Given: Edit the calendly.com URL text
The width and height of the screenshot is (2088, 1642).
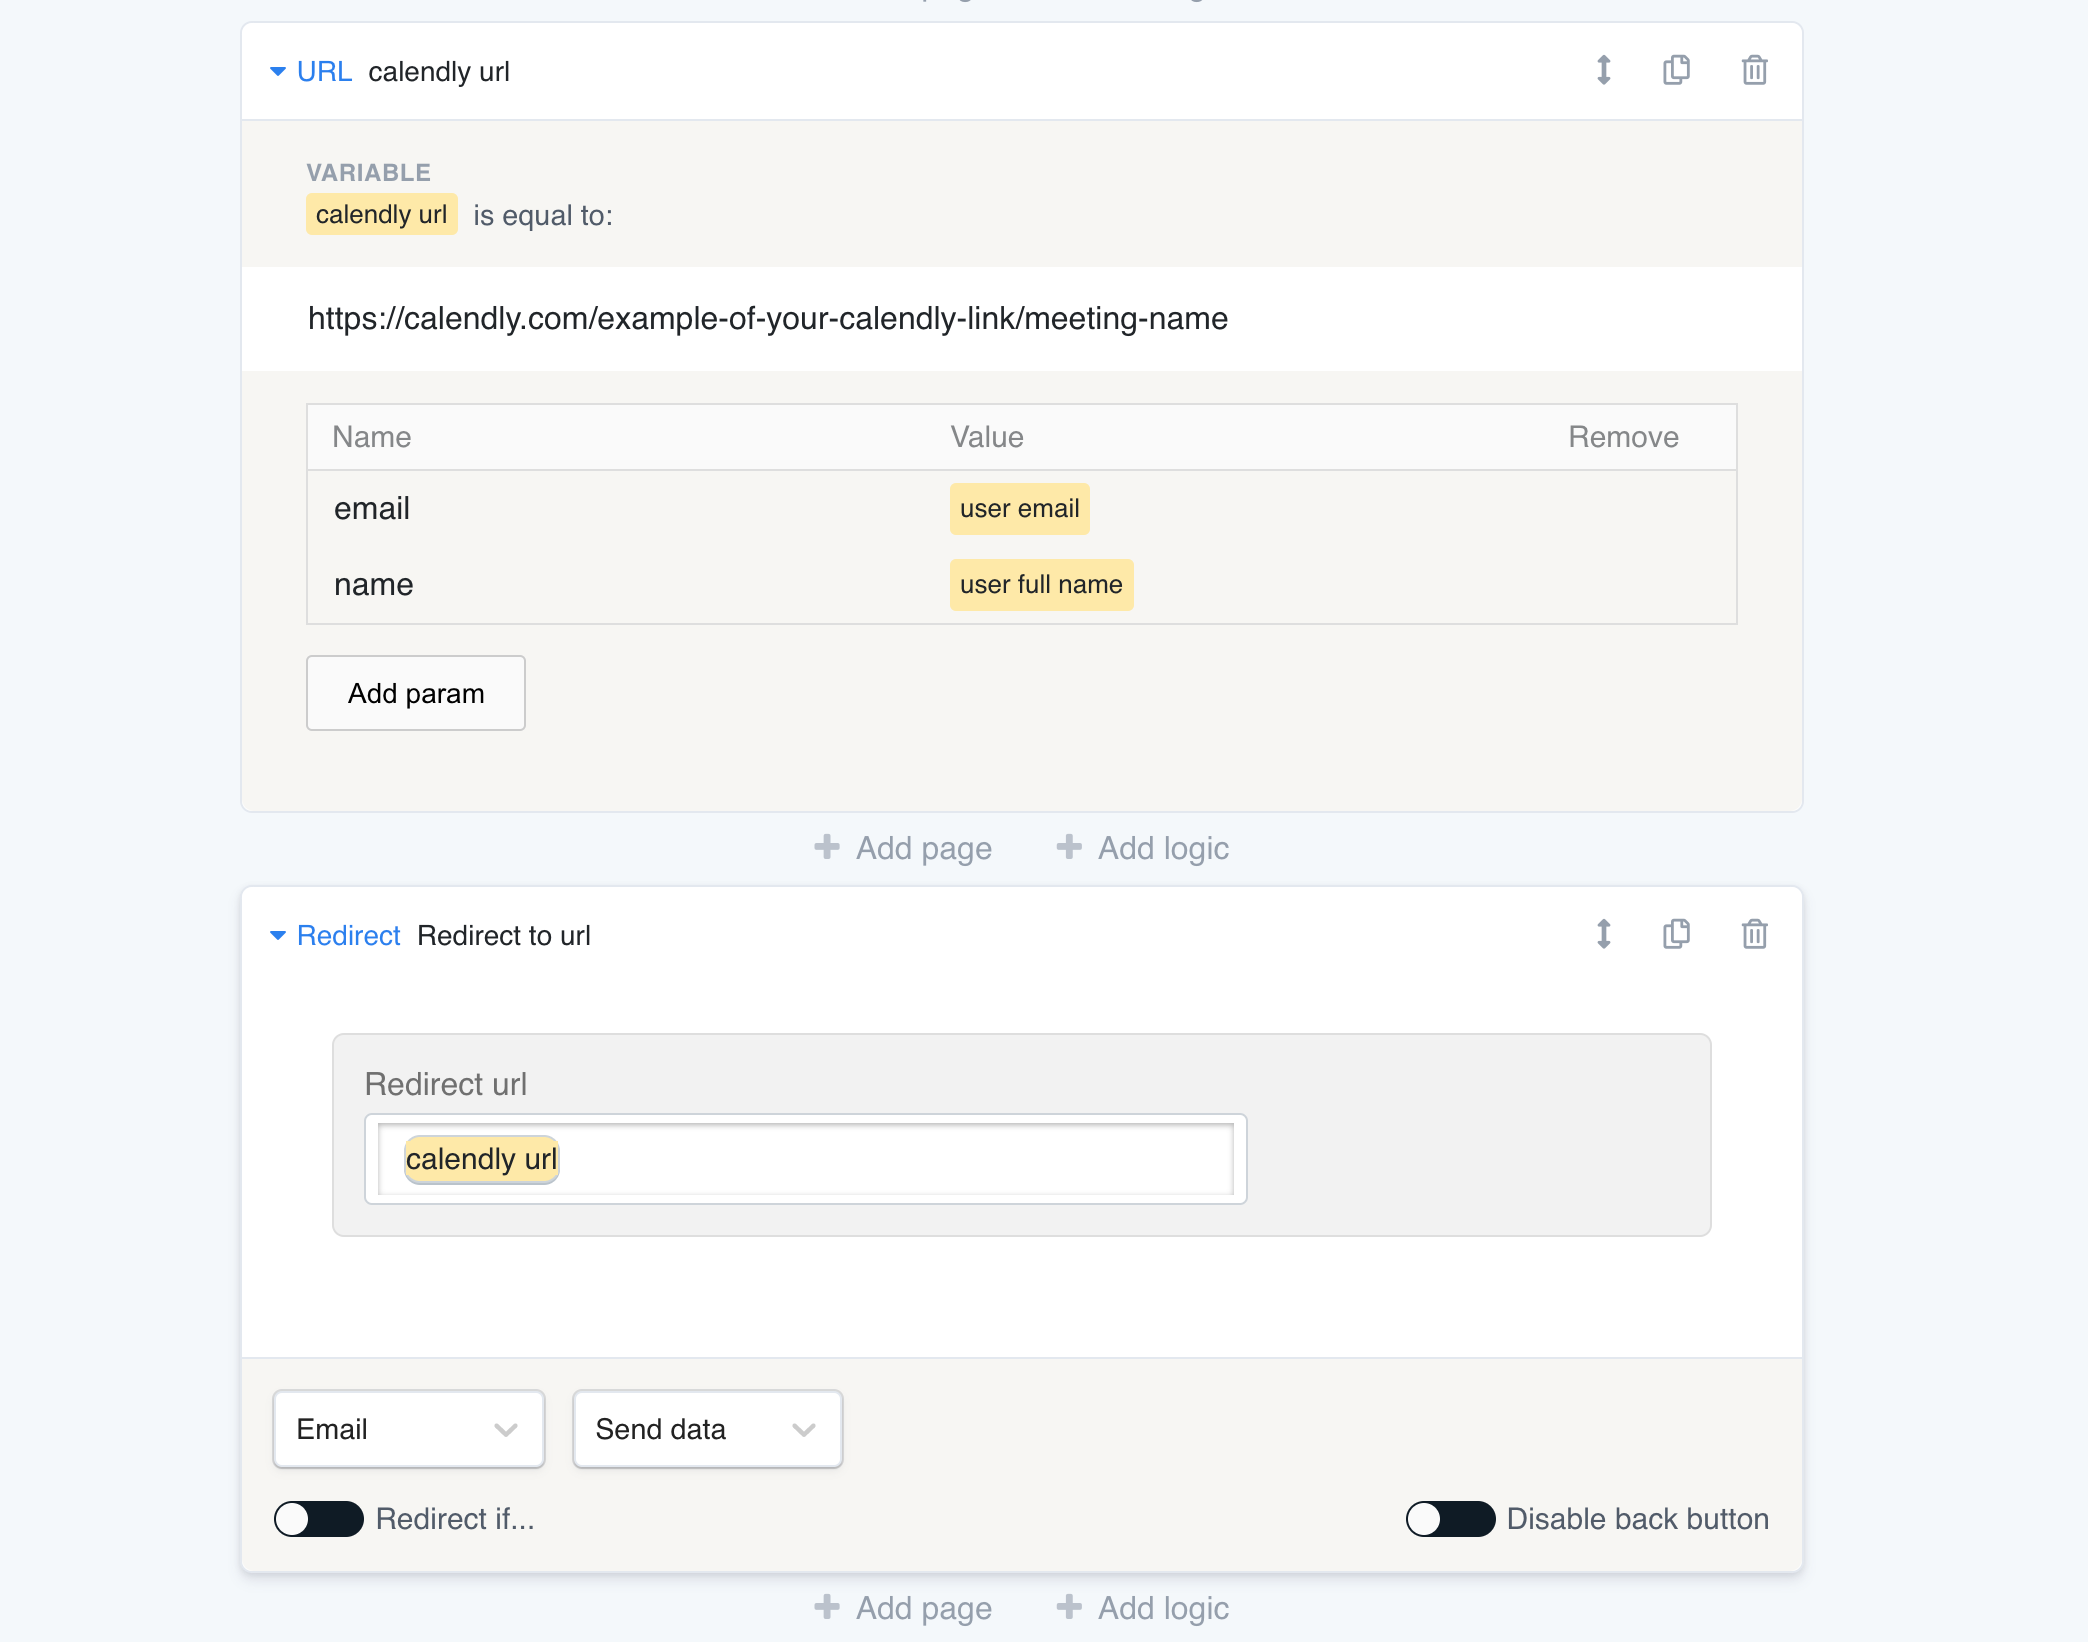Looking at the screenshot, I should (767, 319).
